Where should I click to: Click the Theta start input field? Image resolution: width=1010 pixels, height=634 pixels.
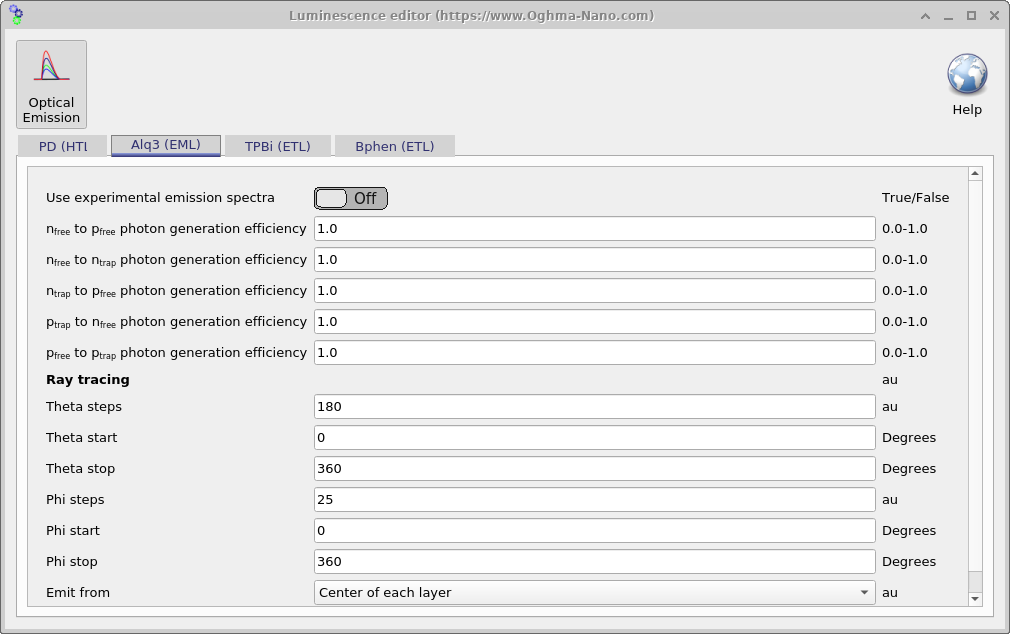[594, 437]
